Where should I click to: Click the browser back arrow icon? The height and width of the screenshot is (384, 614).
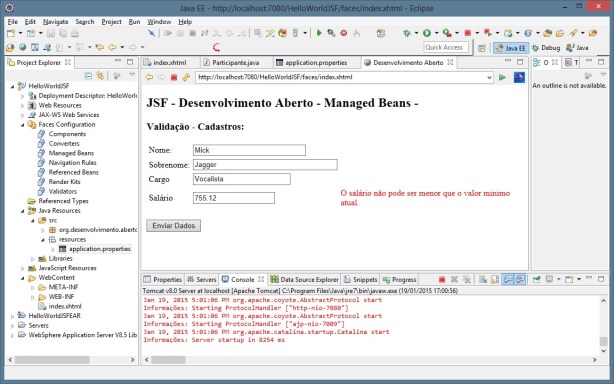tap(149, 77)
